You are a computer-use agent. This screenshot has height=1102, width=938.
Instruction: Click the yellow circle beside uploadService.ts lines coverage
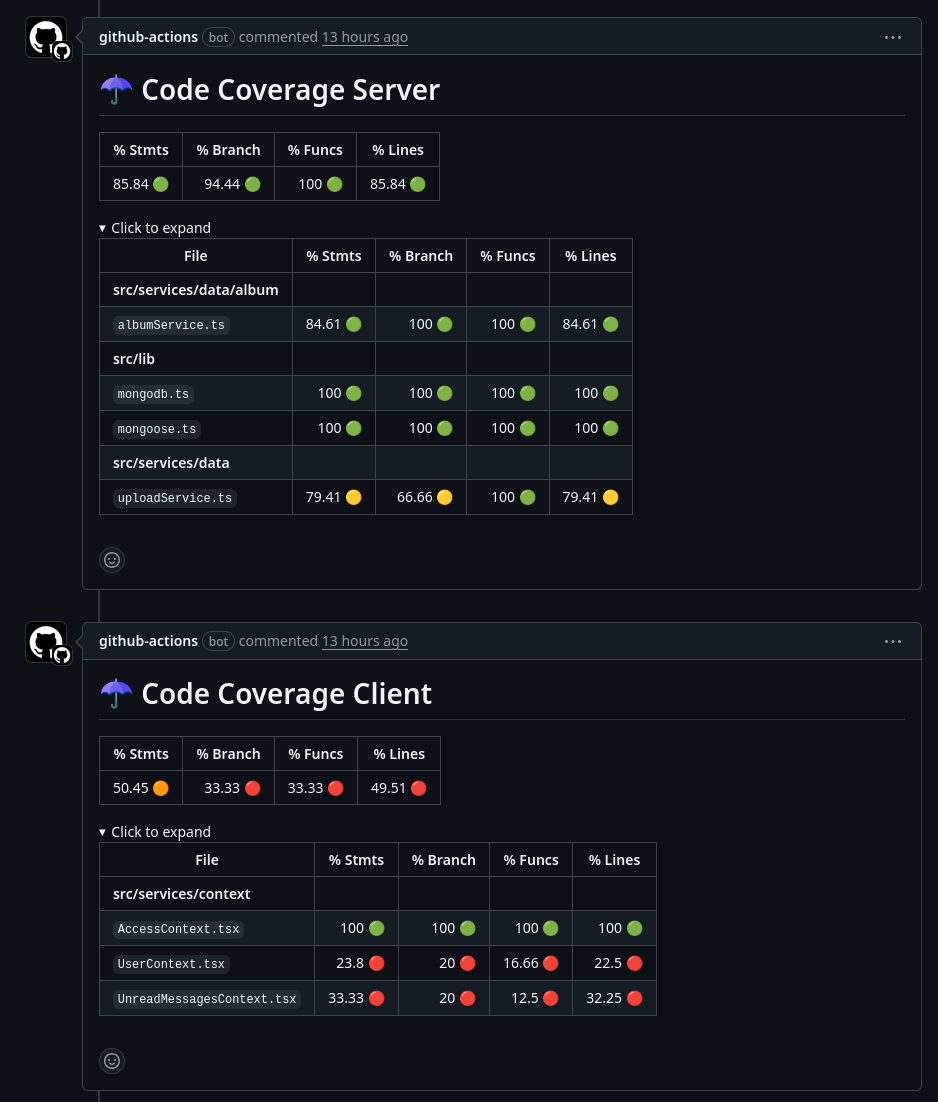click(x=610, y=497)
